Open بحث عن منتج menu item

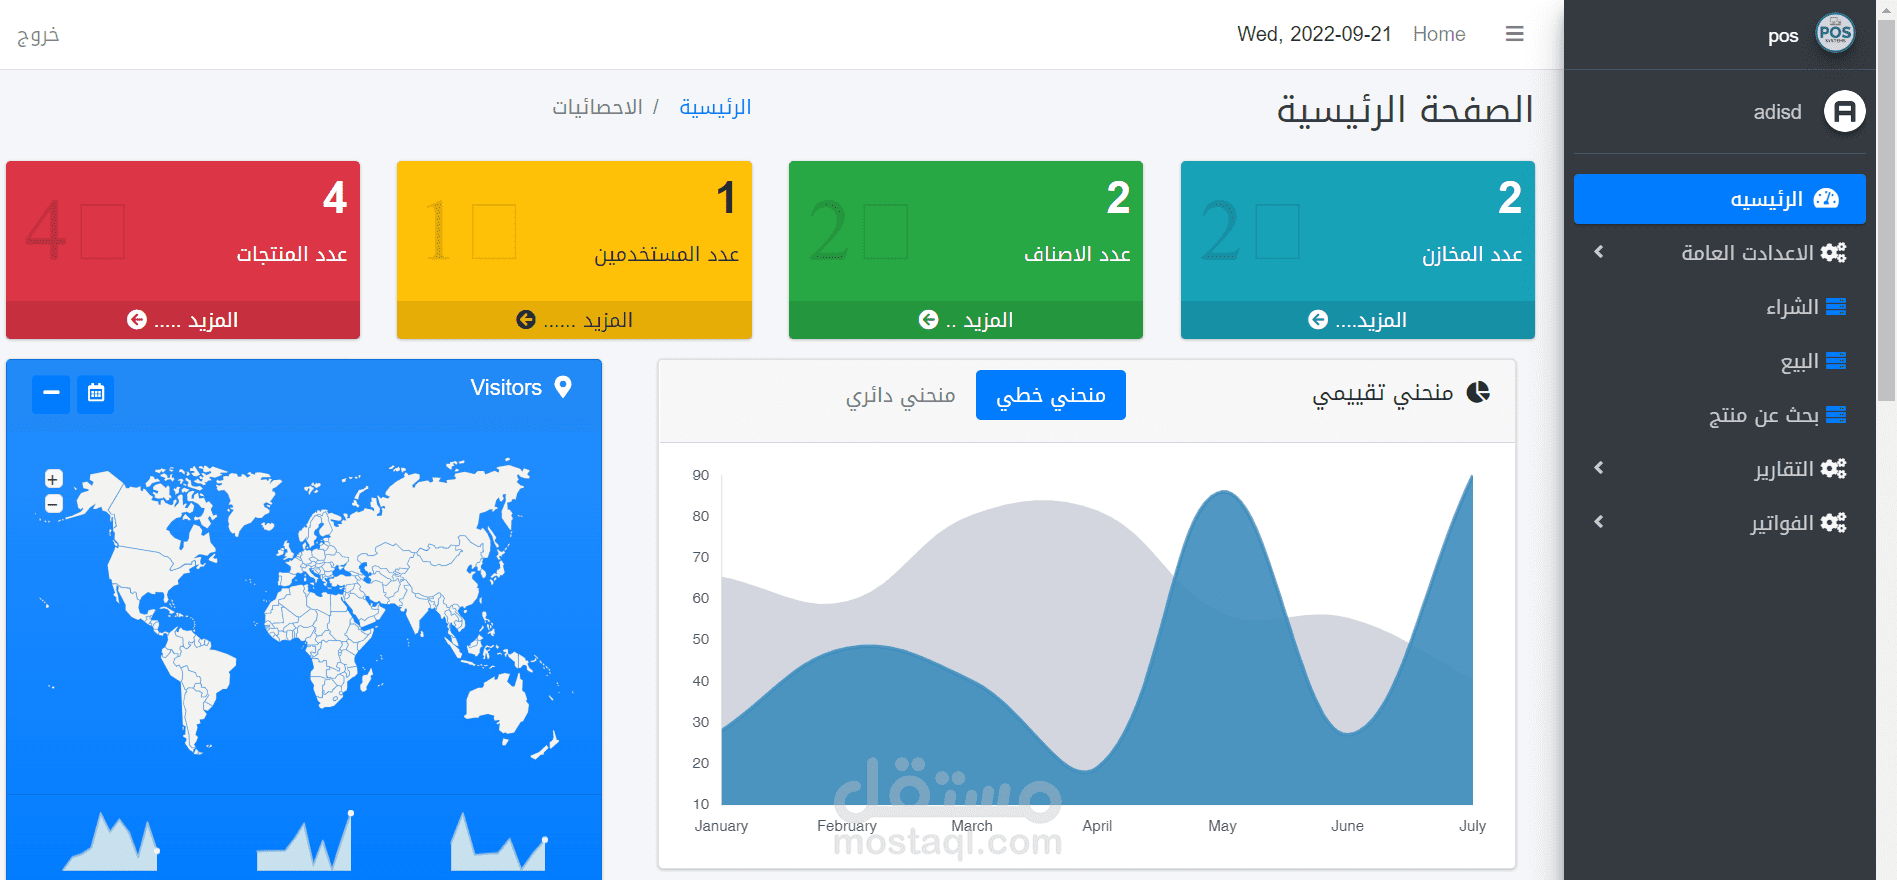click(x=1720, y=415)
